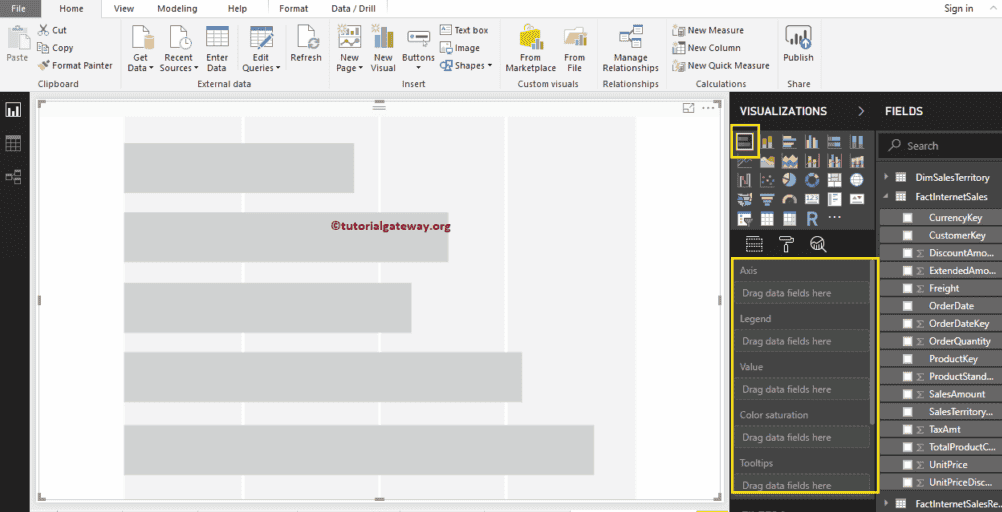
Task: Open Focus mode on the chart visual
Action: [x=689, y=109]
